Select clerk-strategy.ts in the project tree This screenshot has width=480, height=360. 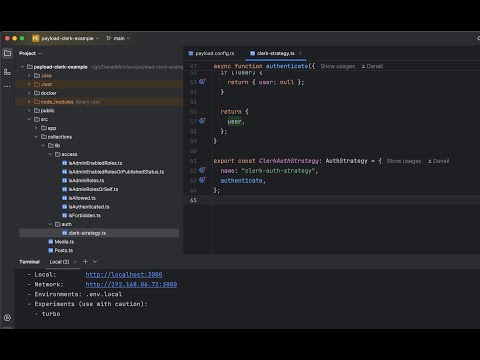(x=99, y=233)
